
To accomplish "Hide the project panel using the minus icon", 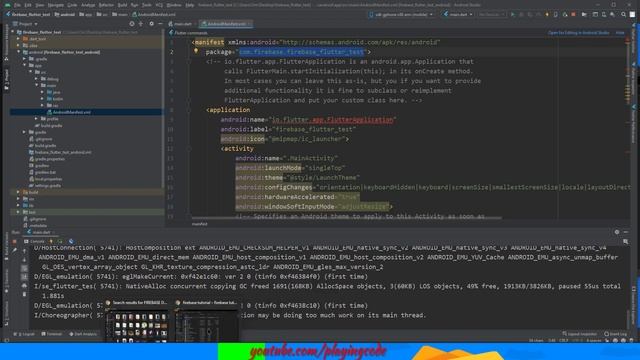I will (160, 24).
